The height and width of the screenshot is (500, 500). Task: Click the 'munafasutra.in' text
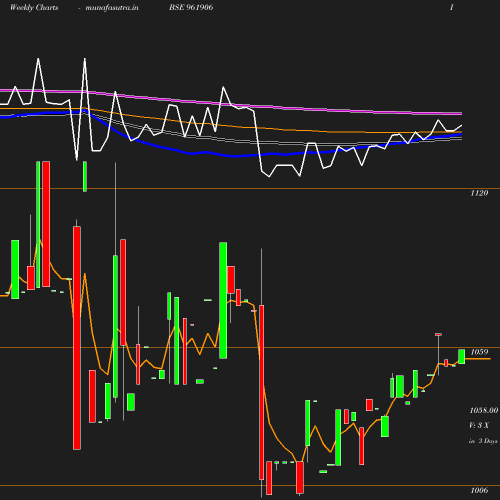(x=112, y=7)
